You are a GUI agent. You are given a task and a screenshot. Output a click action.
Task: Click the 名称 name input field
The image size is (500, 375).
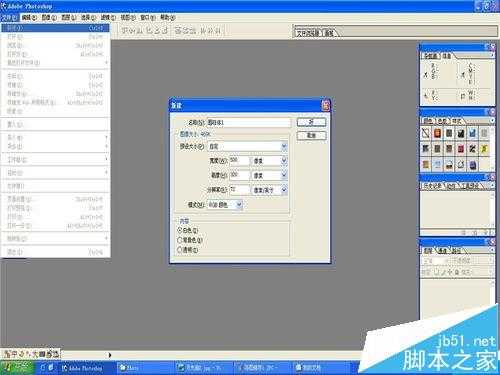(249, 123)
